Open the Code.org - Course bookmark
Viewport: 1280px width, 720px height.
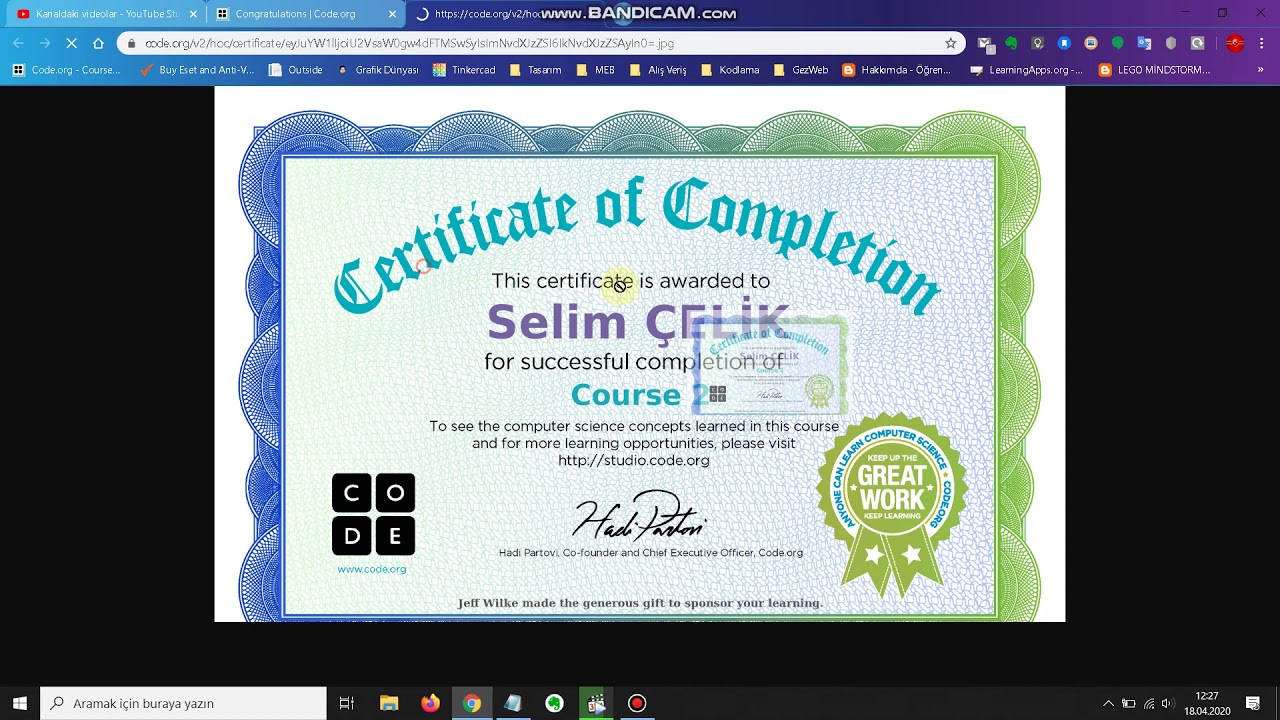point(66,70)
